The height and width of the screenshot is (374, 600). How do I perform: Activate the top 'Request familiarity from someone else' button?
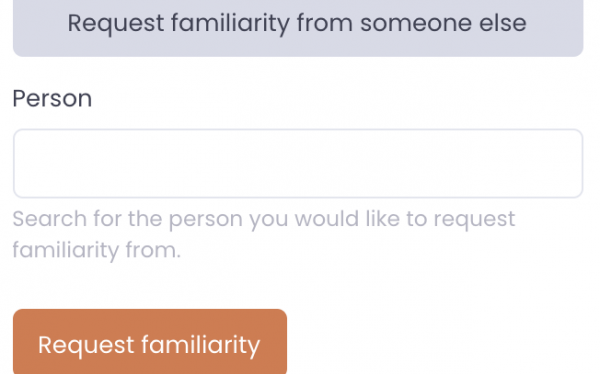click(x=298, y=28)
